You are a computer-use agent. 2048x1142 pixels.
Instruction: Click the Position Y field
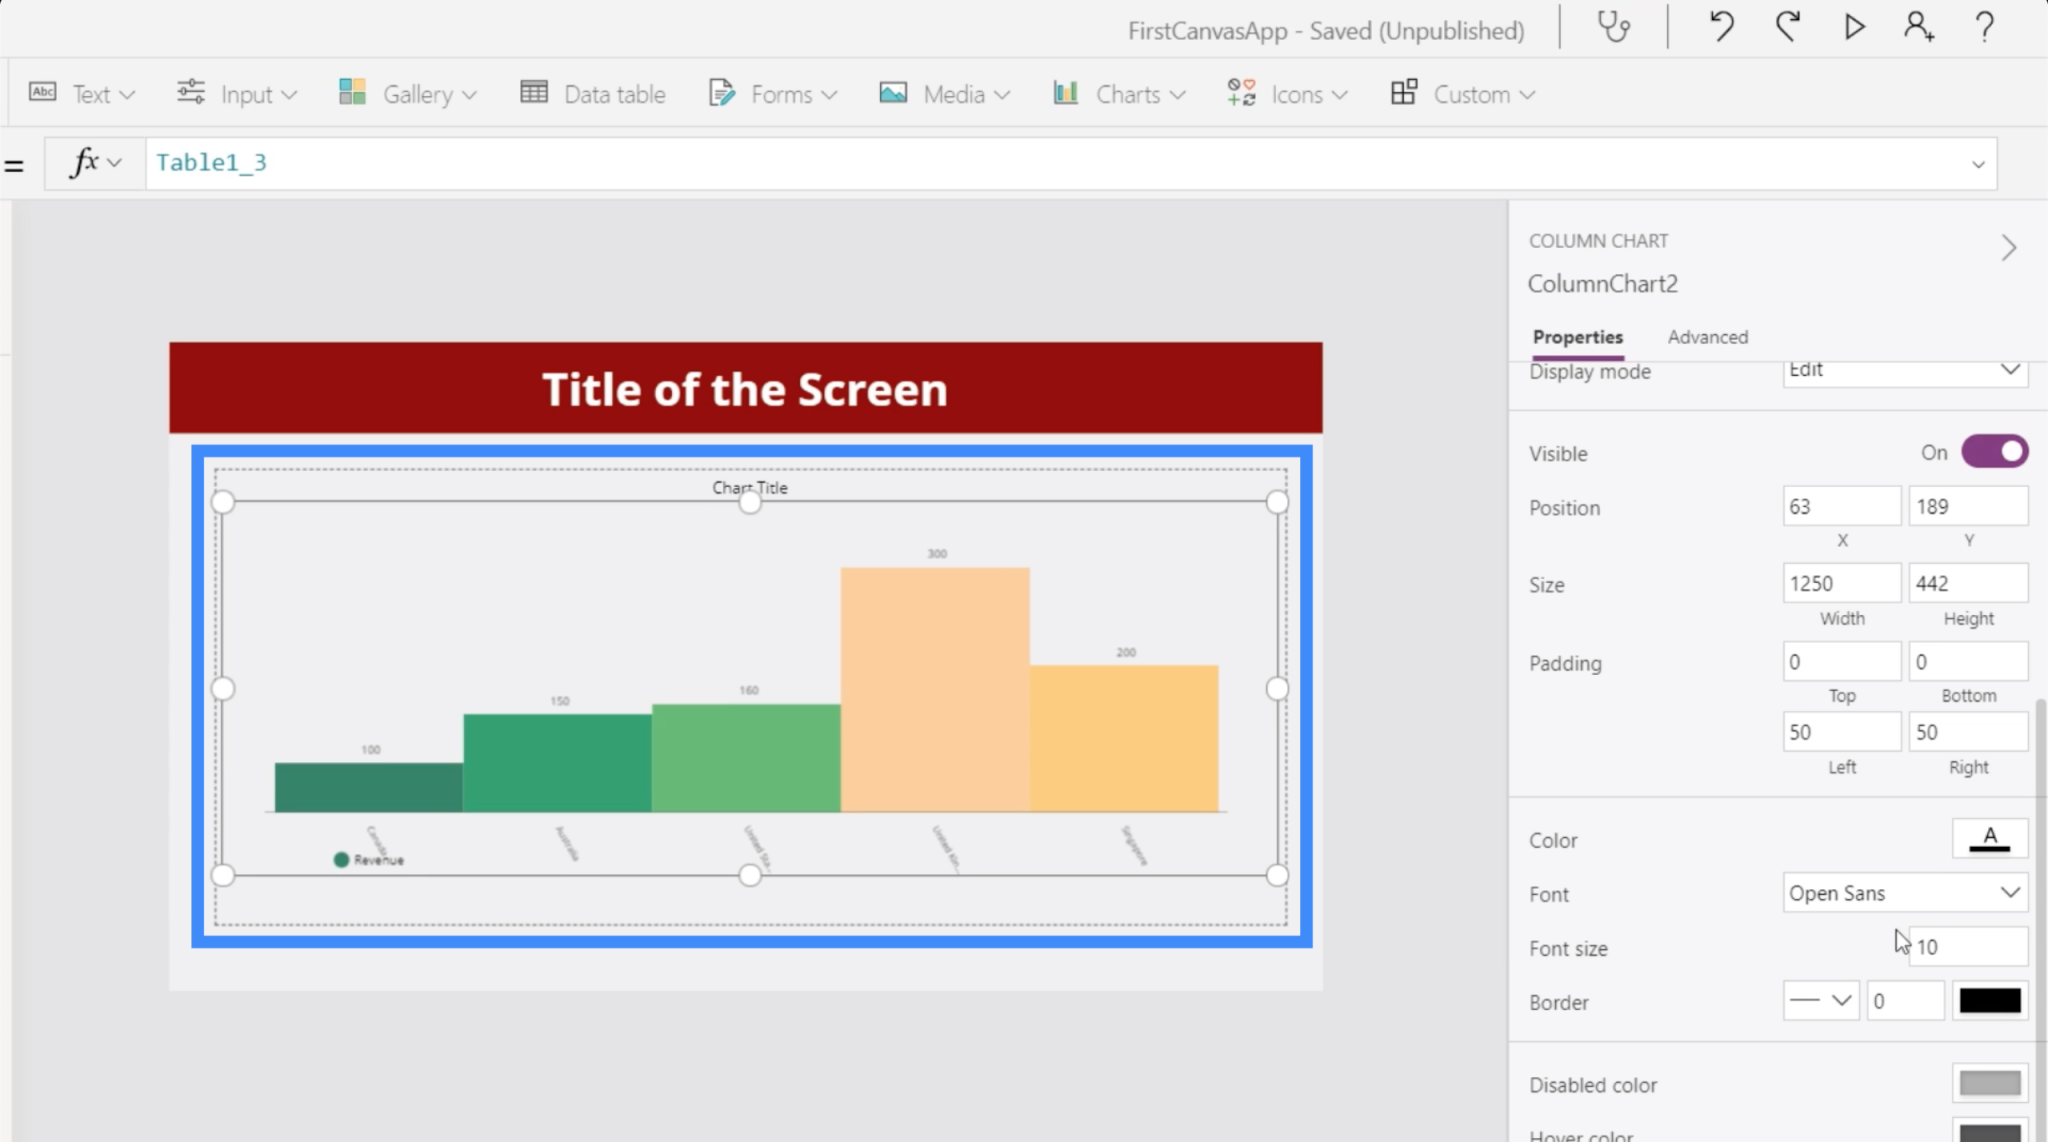[1968, 506]
